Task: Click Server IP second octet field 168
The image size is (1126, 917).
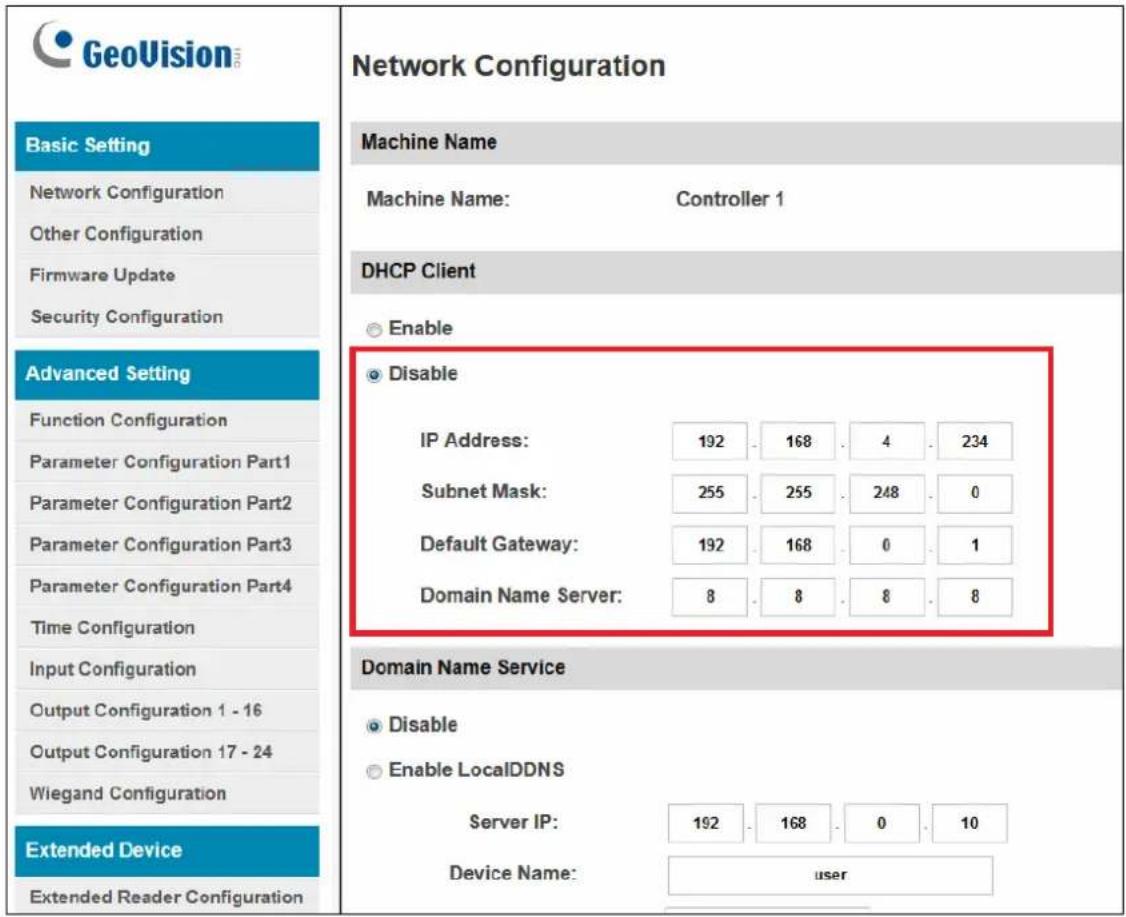Action: (x=794, y=823)
